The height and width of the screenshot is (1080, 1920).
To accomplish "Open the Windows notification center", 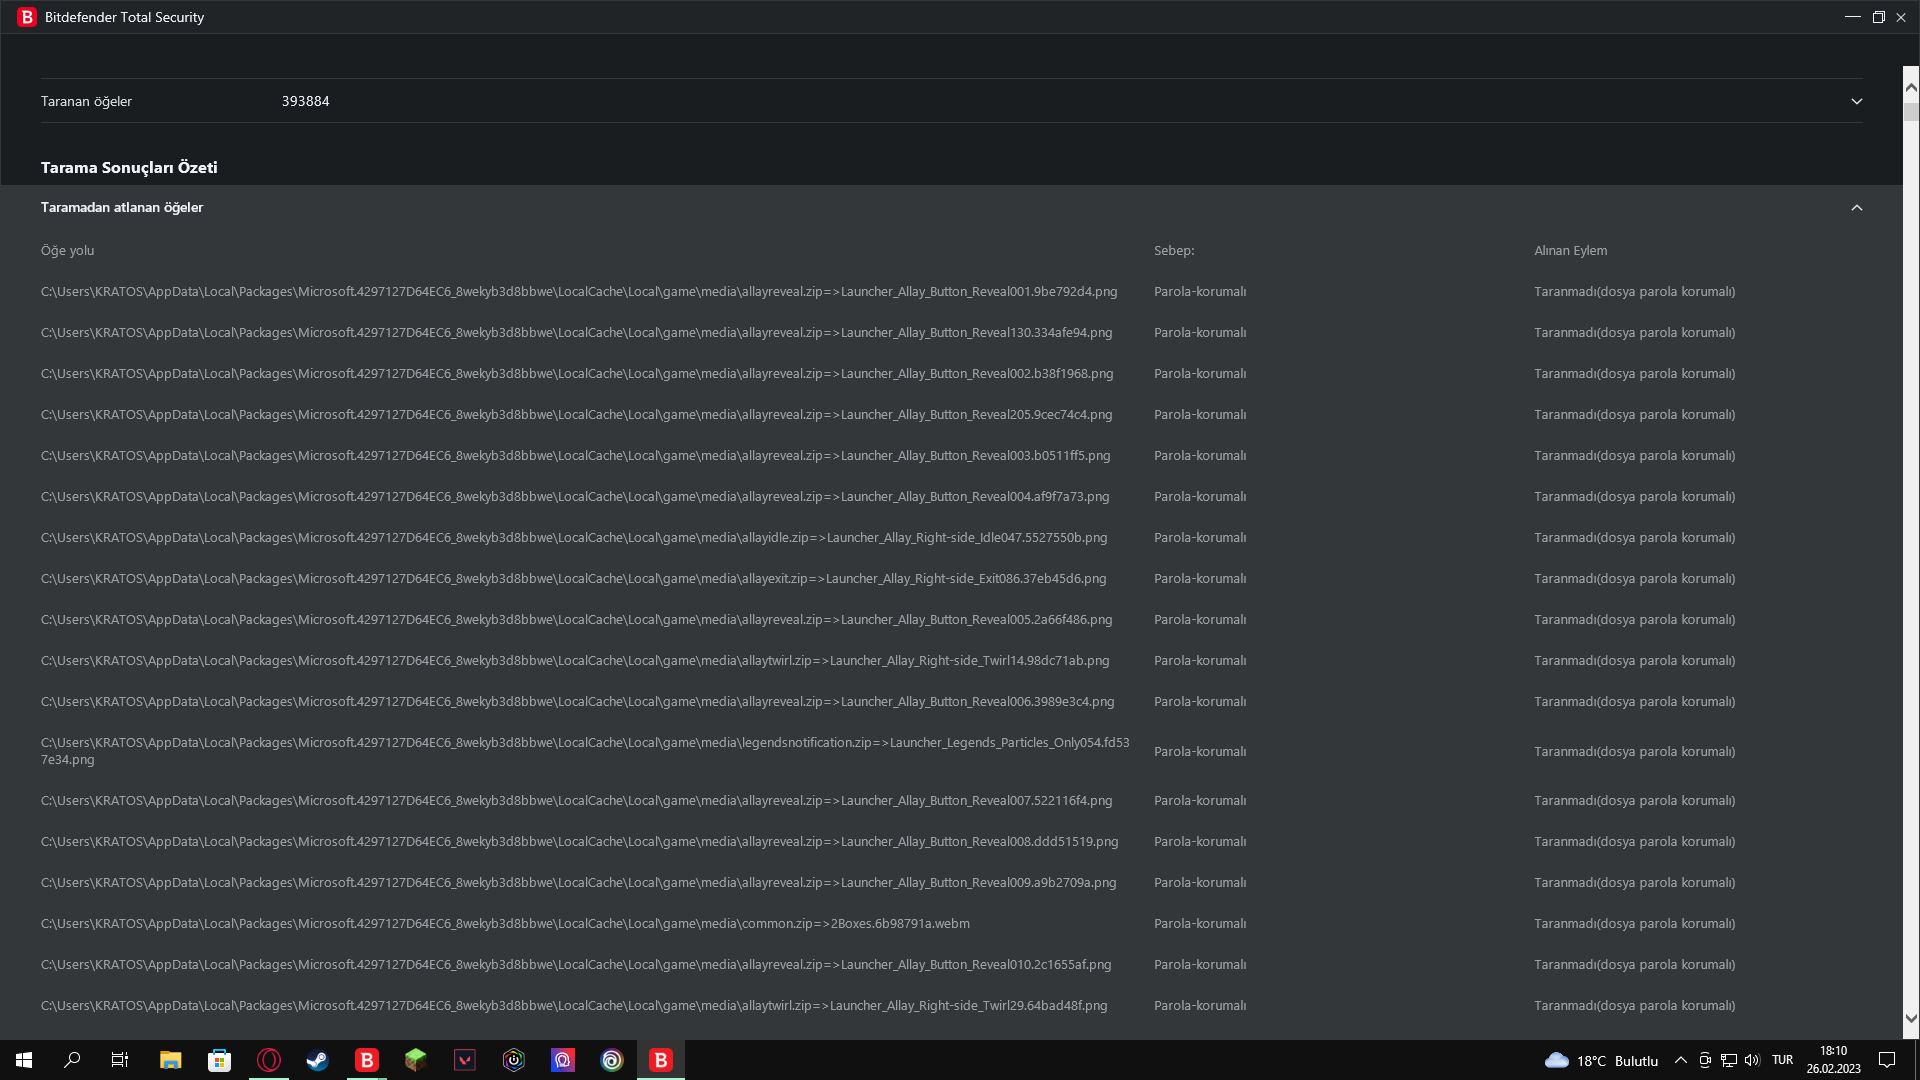I will [1887, 1060].
